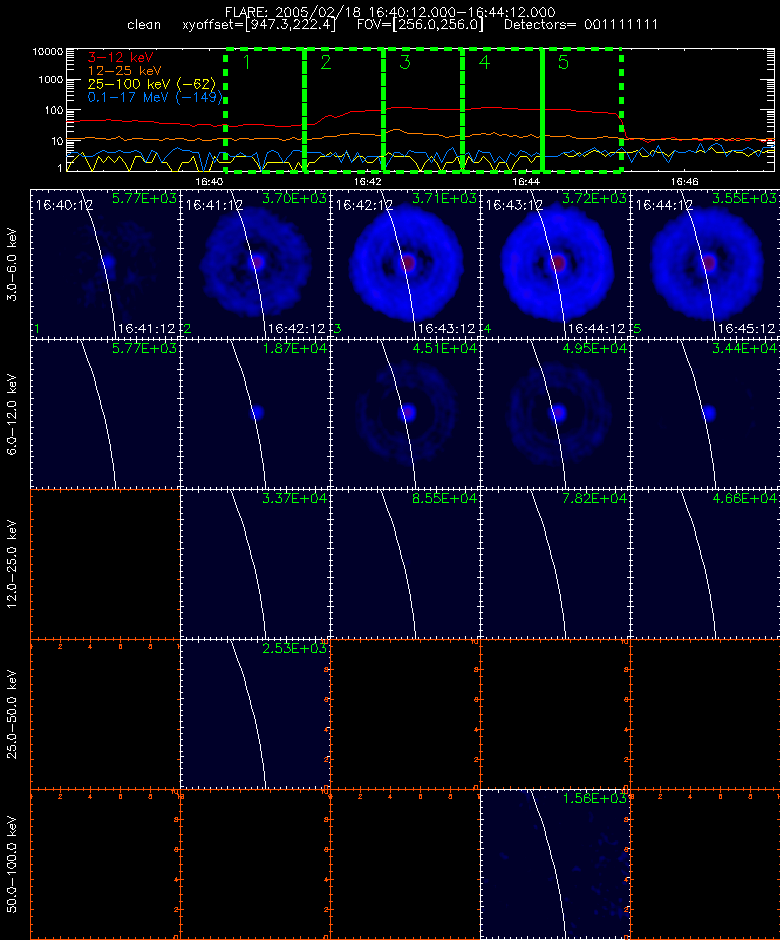Click the '12.0-25.0 keV' row label
780x940 pixels.
tap(12, 564)
